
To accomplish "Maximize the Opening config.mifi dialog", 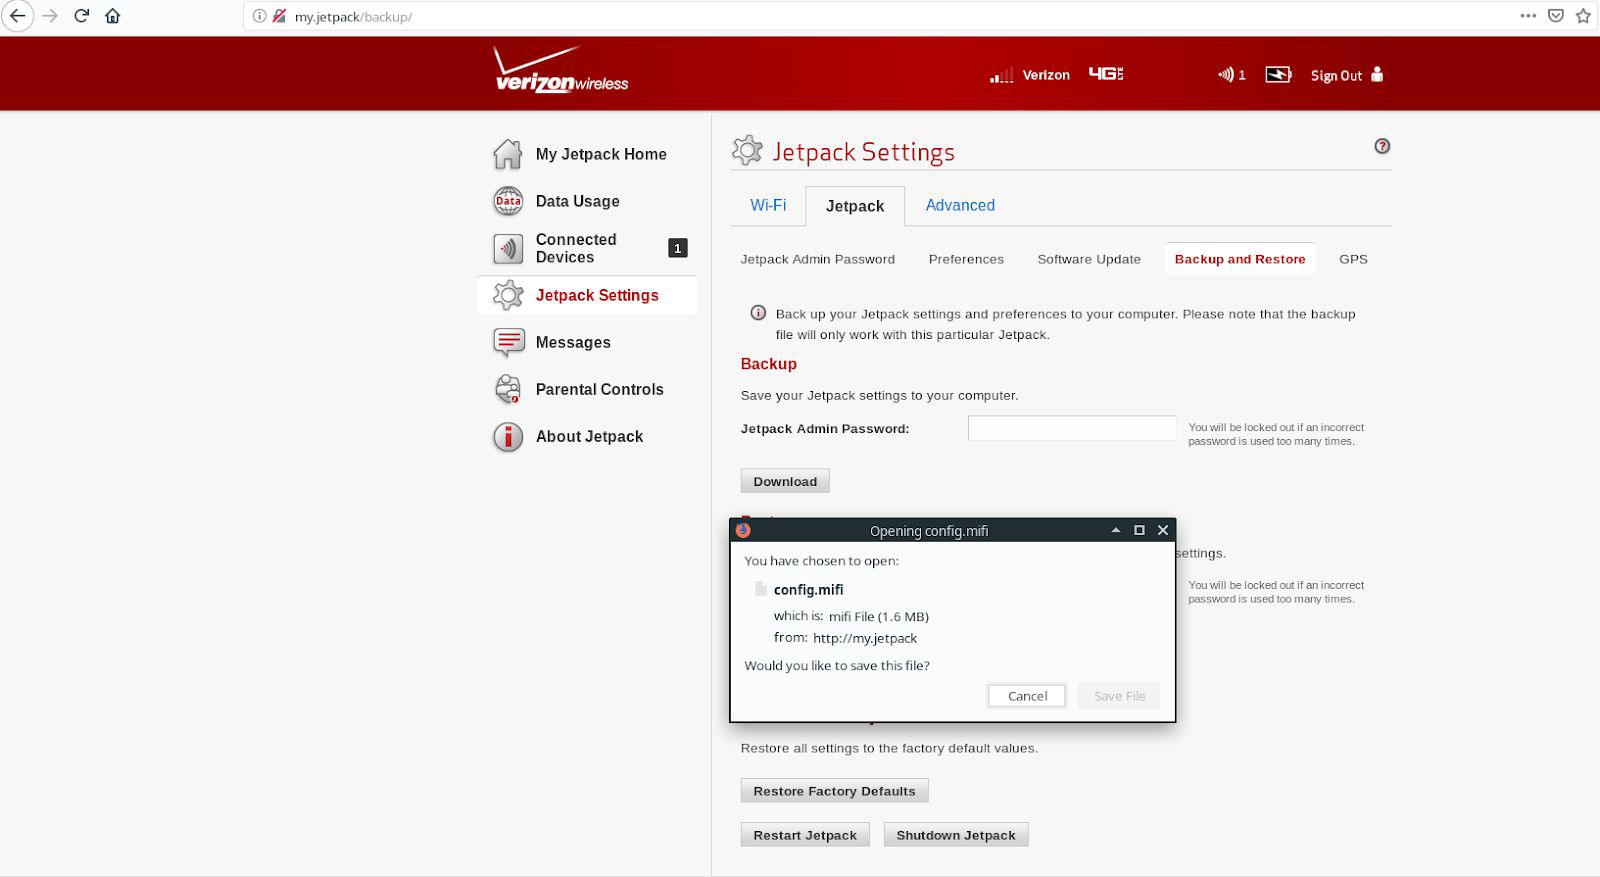I will [1139, 530].
